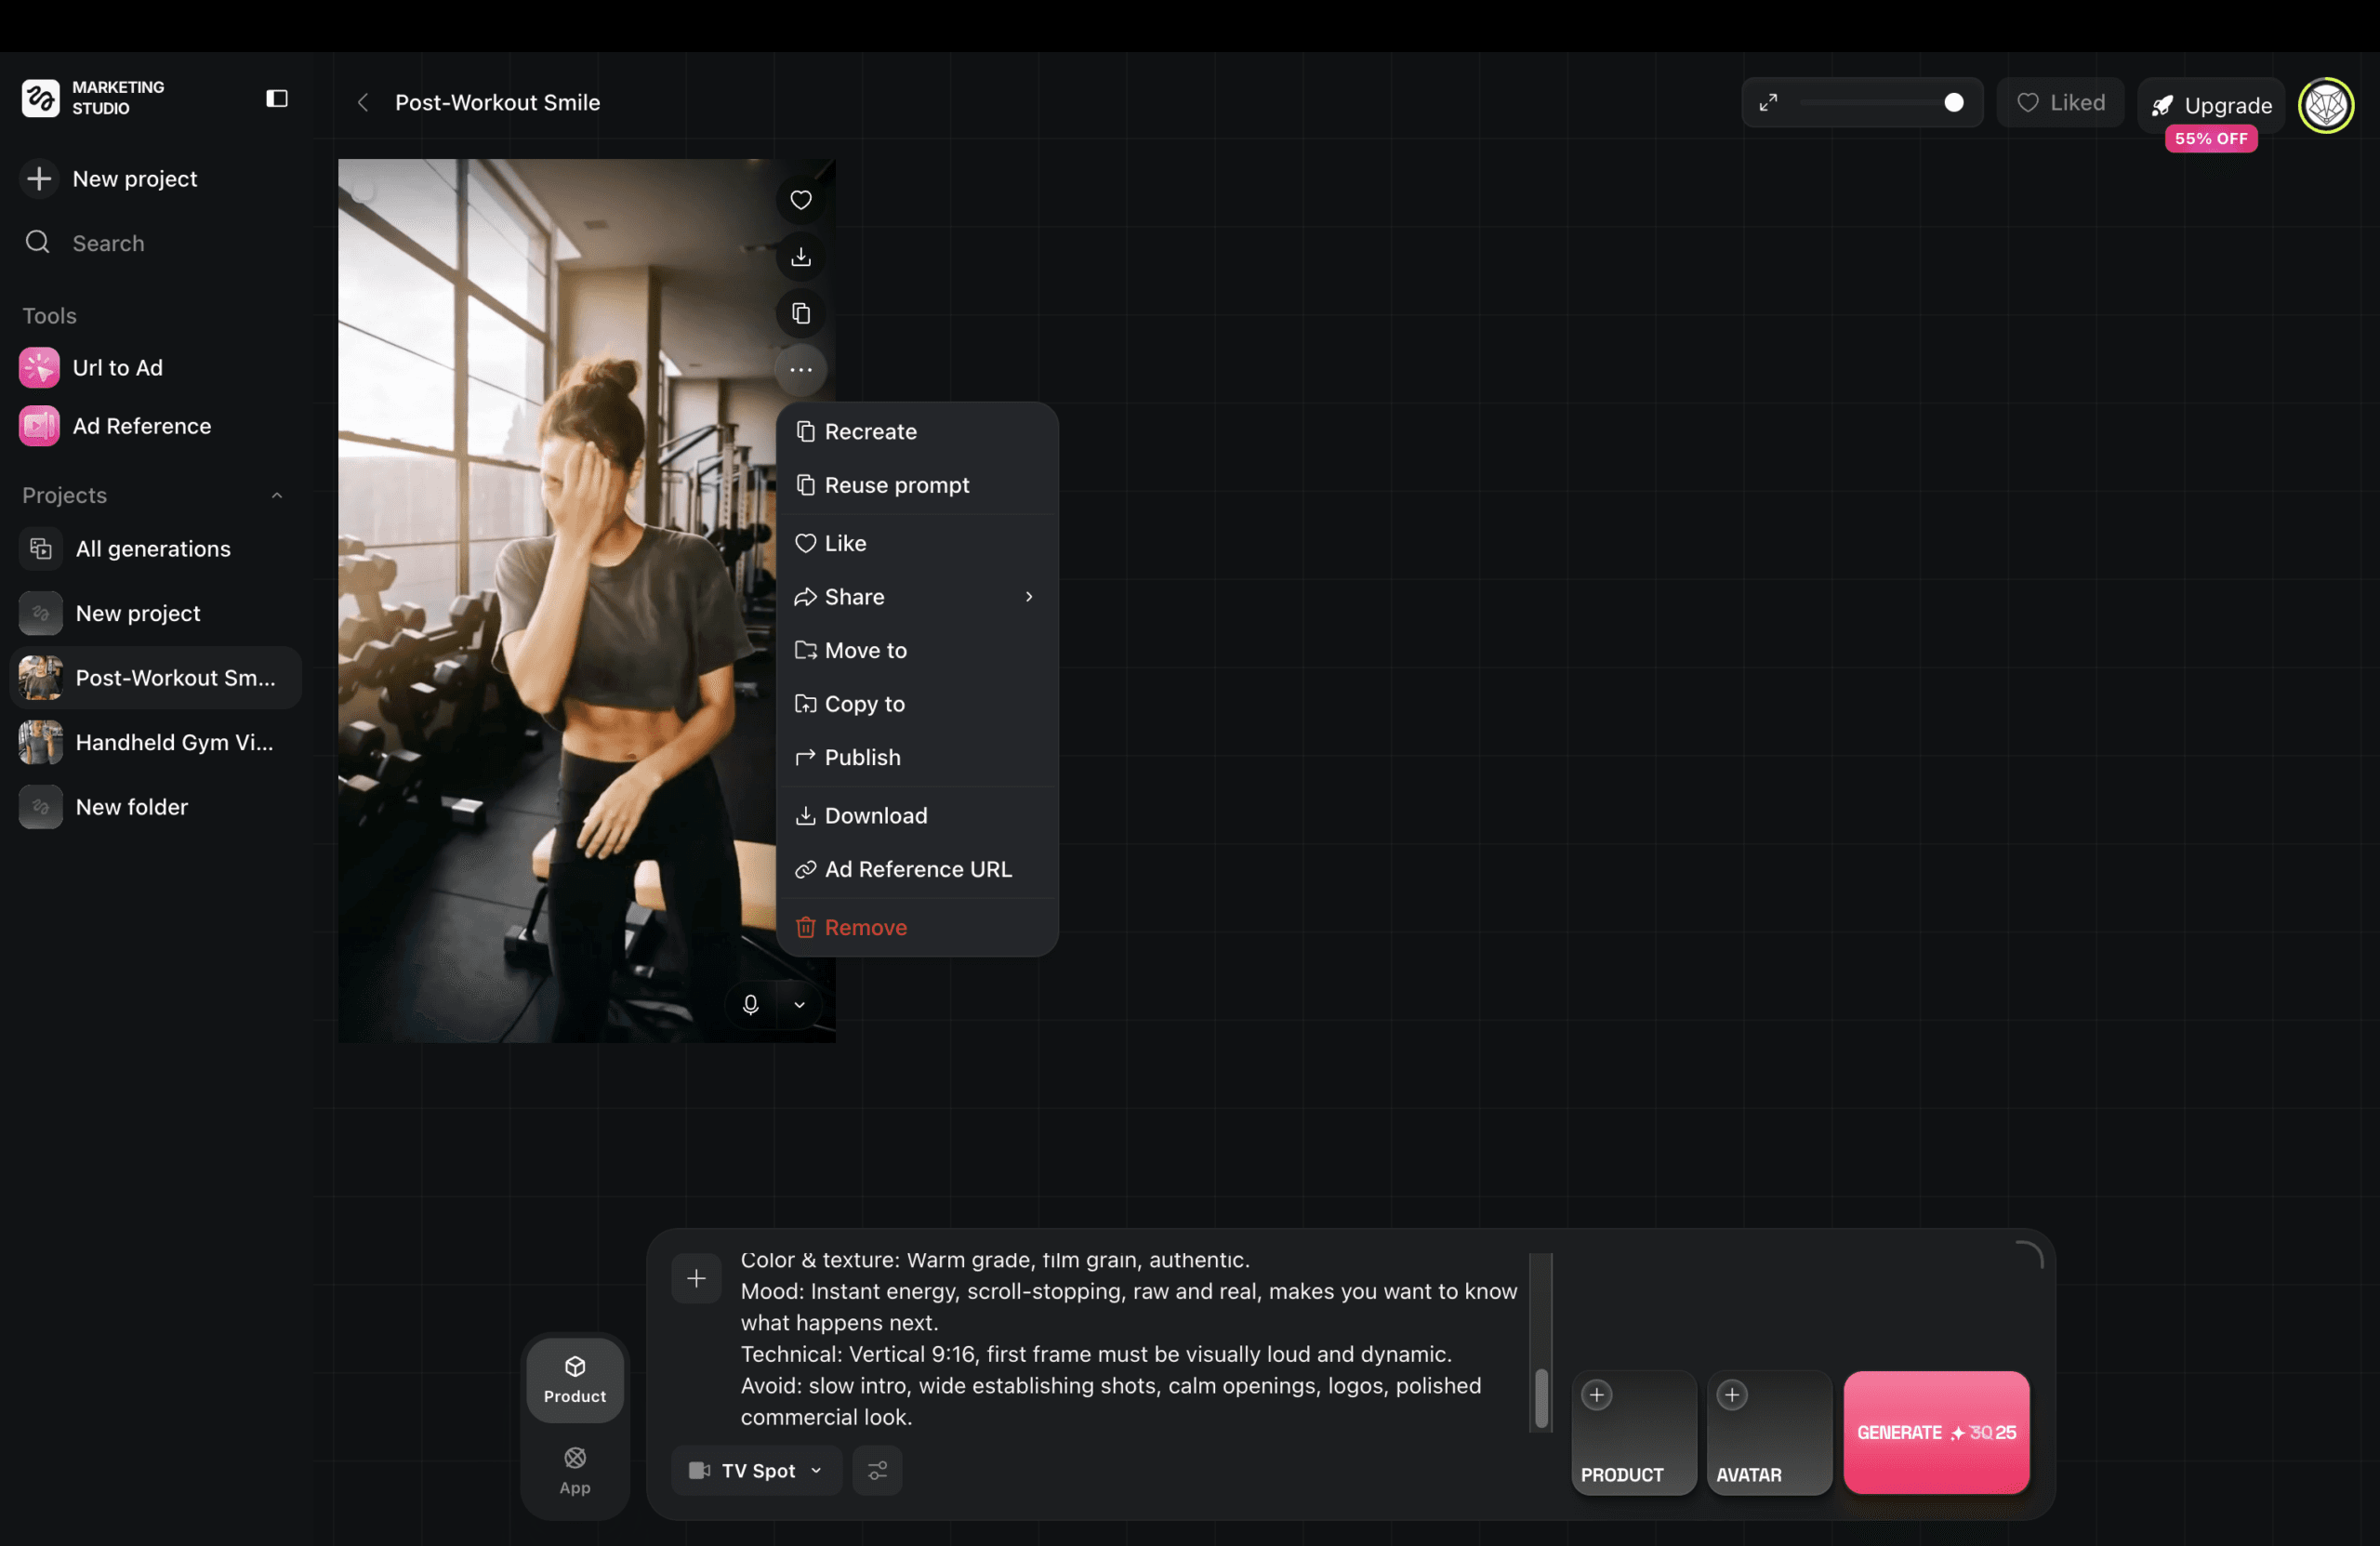Click the Upgrade button

point(2212,104)
